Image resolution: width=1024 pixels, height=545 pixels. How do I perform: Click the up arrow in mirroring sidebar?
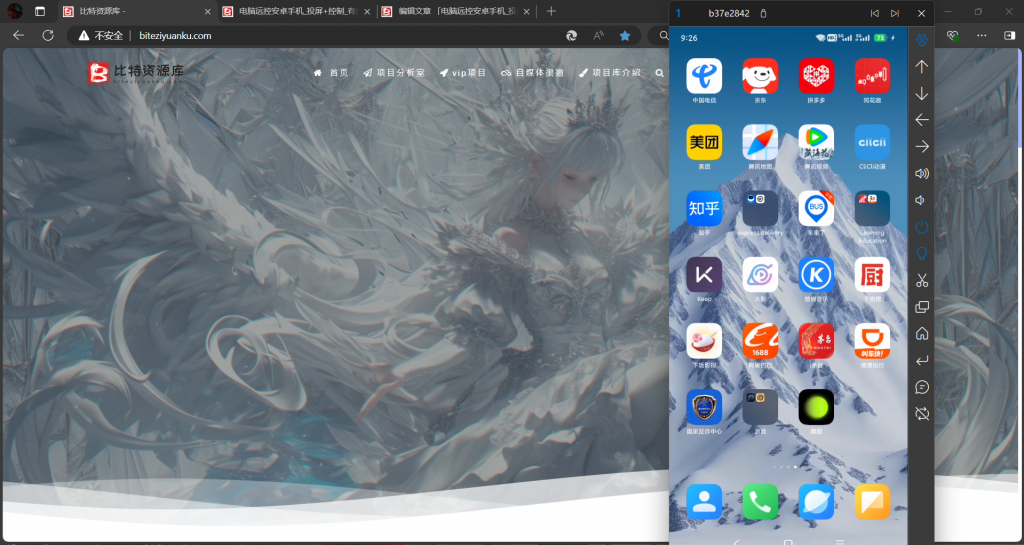pyautogui.click(x=921, y=67)
